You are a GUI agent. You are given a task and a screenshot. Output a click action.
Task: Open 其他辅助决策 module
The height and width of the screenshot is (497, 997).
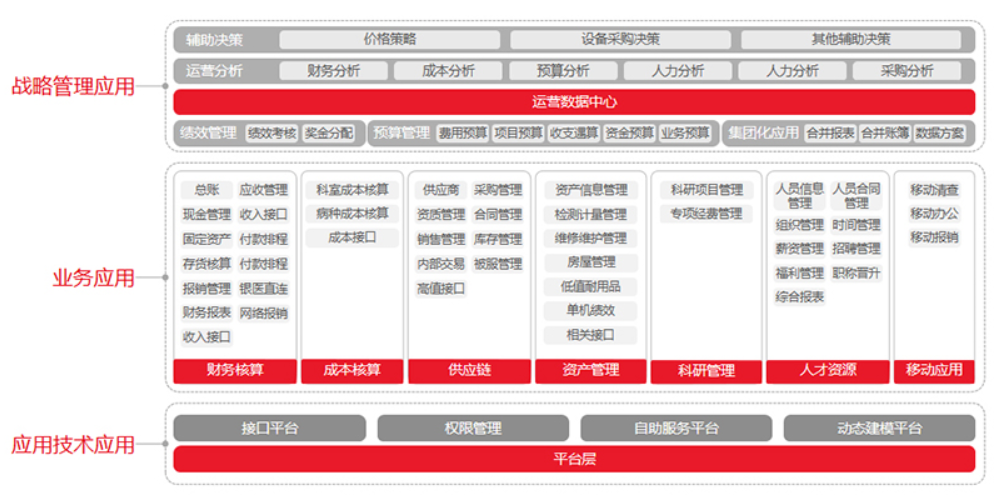click(850, 40)
